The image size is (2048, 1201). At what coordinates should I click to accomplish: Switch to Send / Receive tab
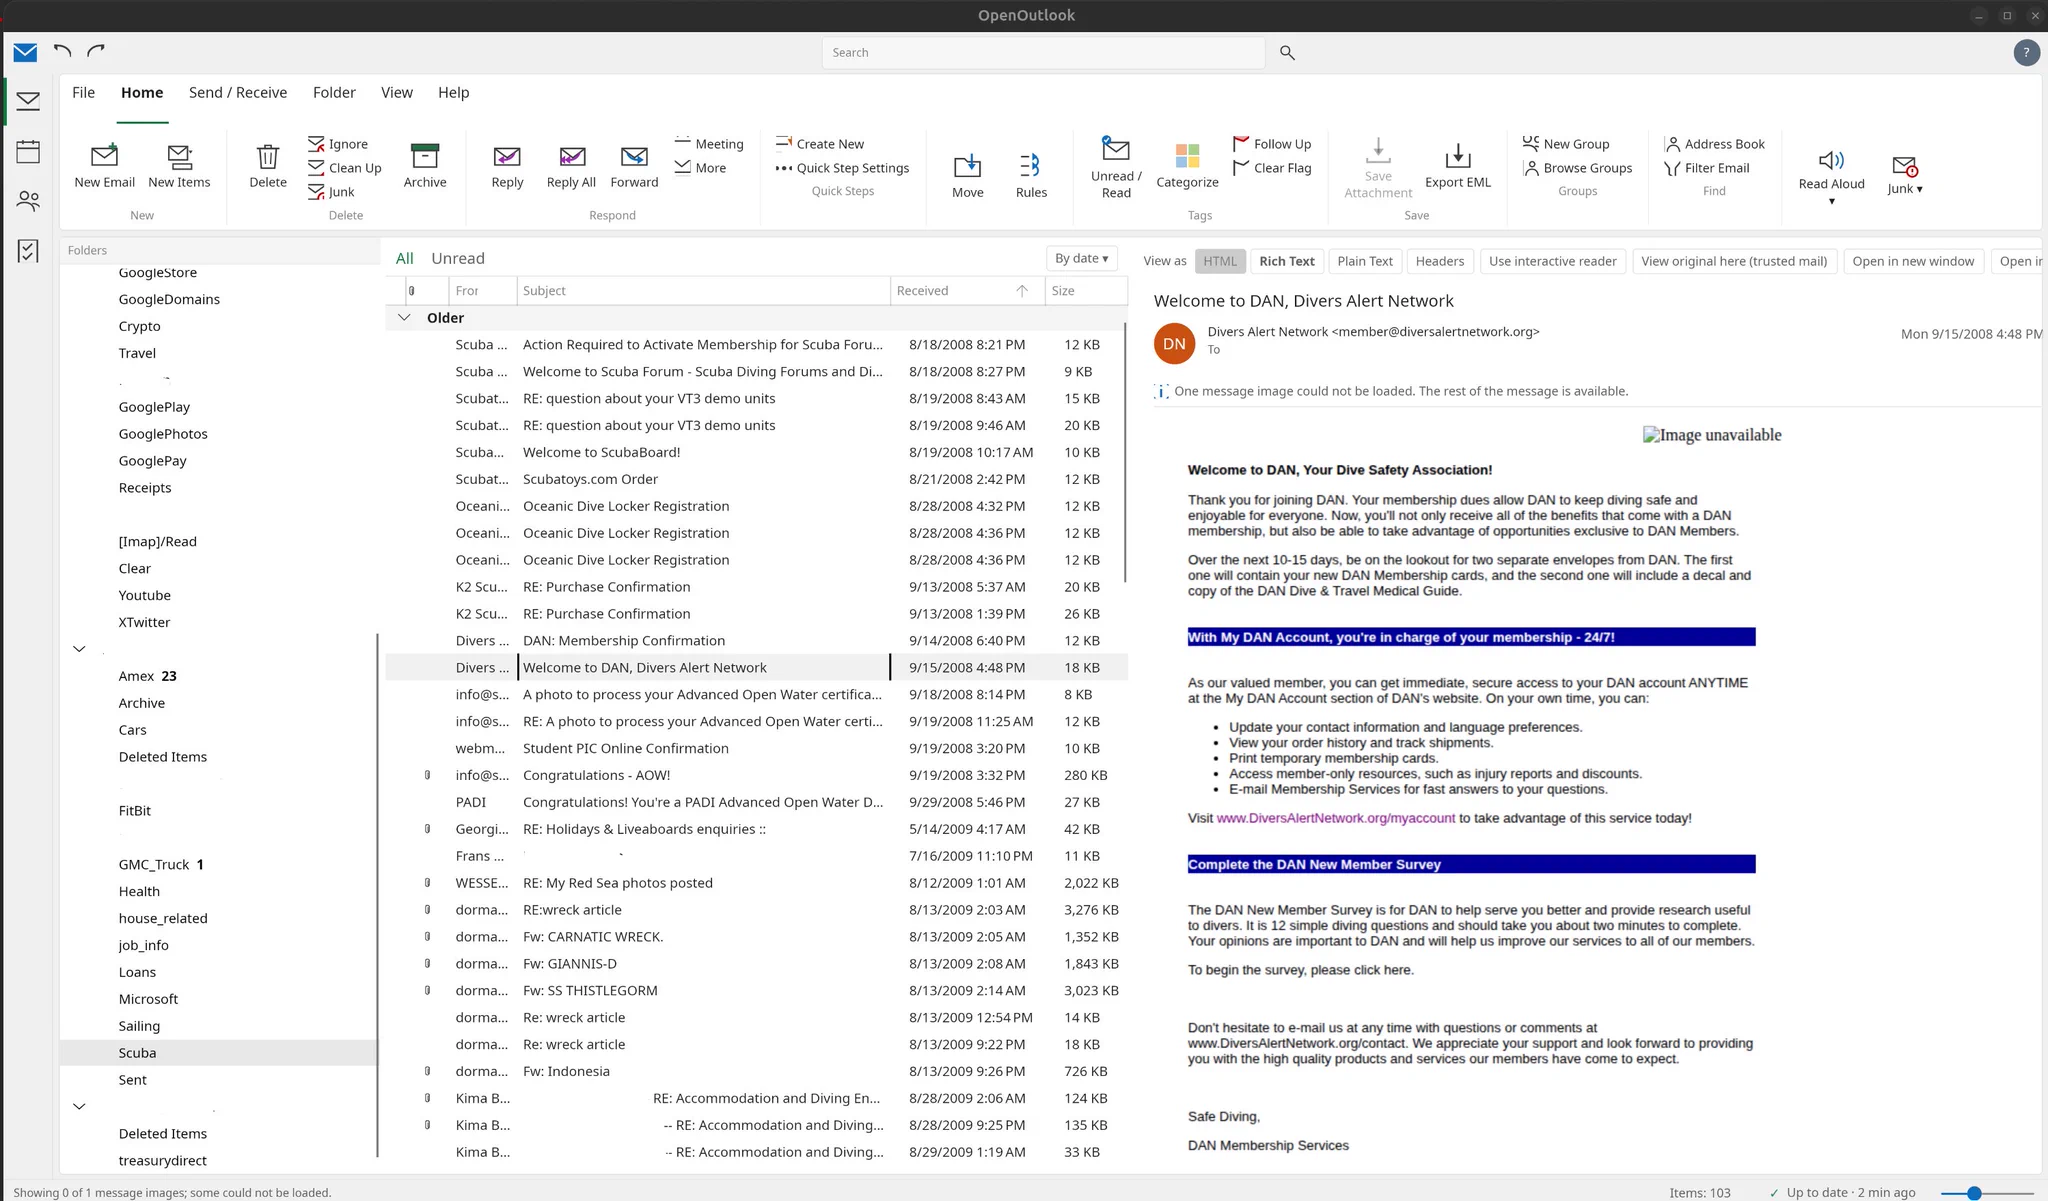tap(238, 92)
